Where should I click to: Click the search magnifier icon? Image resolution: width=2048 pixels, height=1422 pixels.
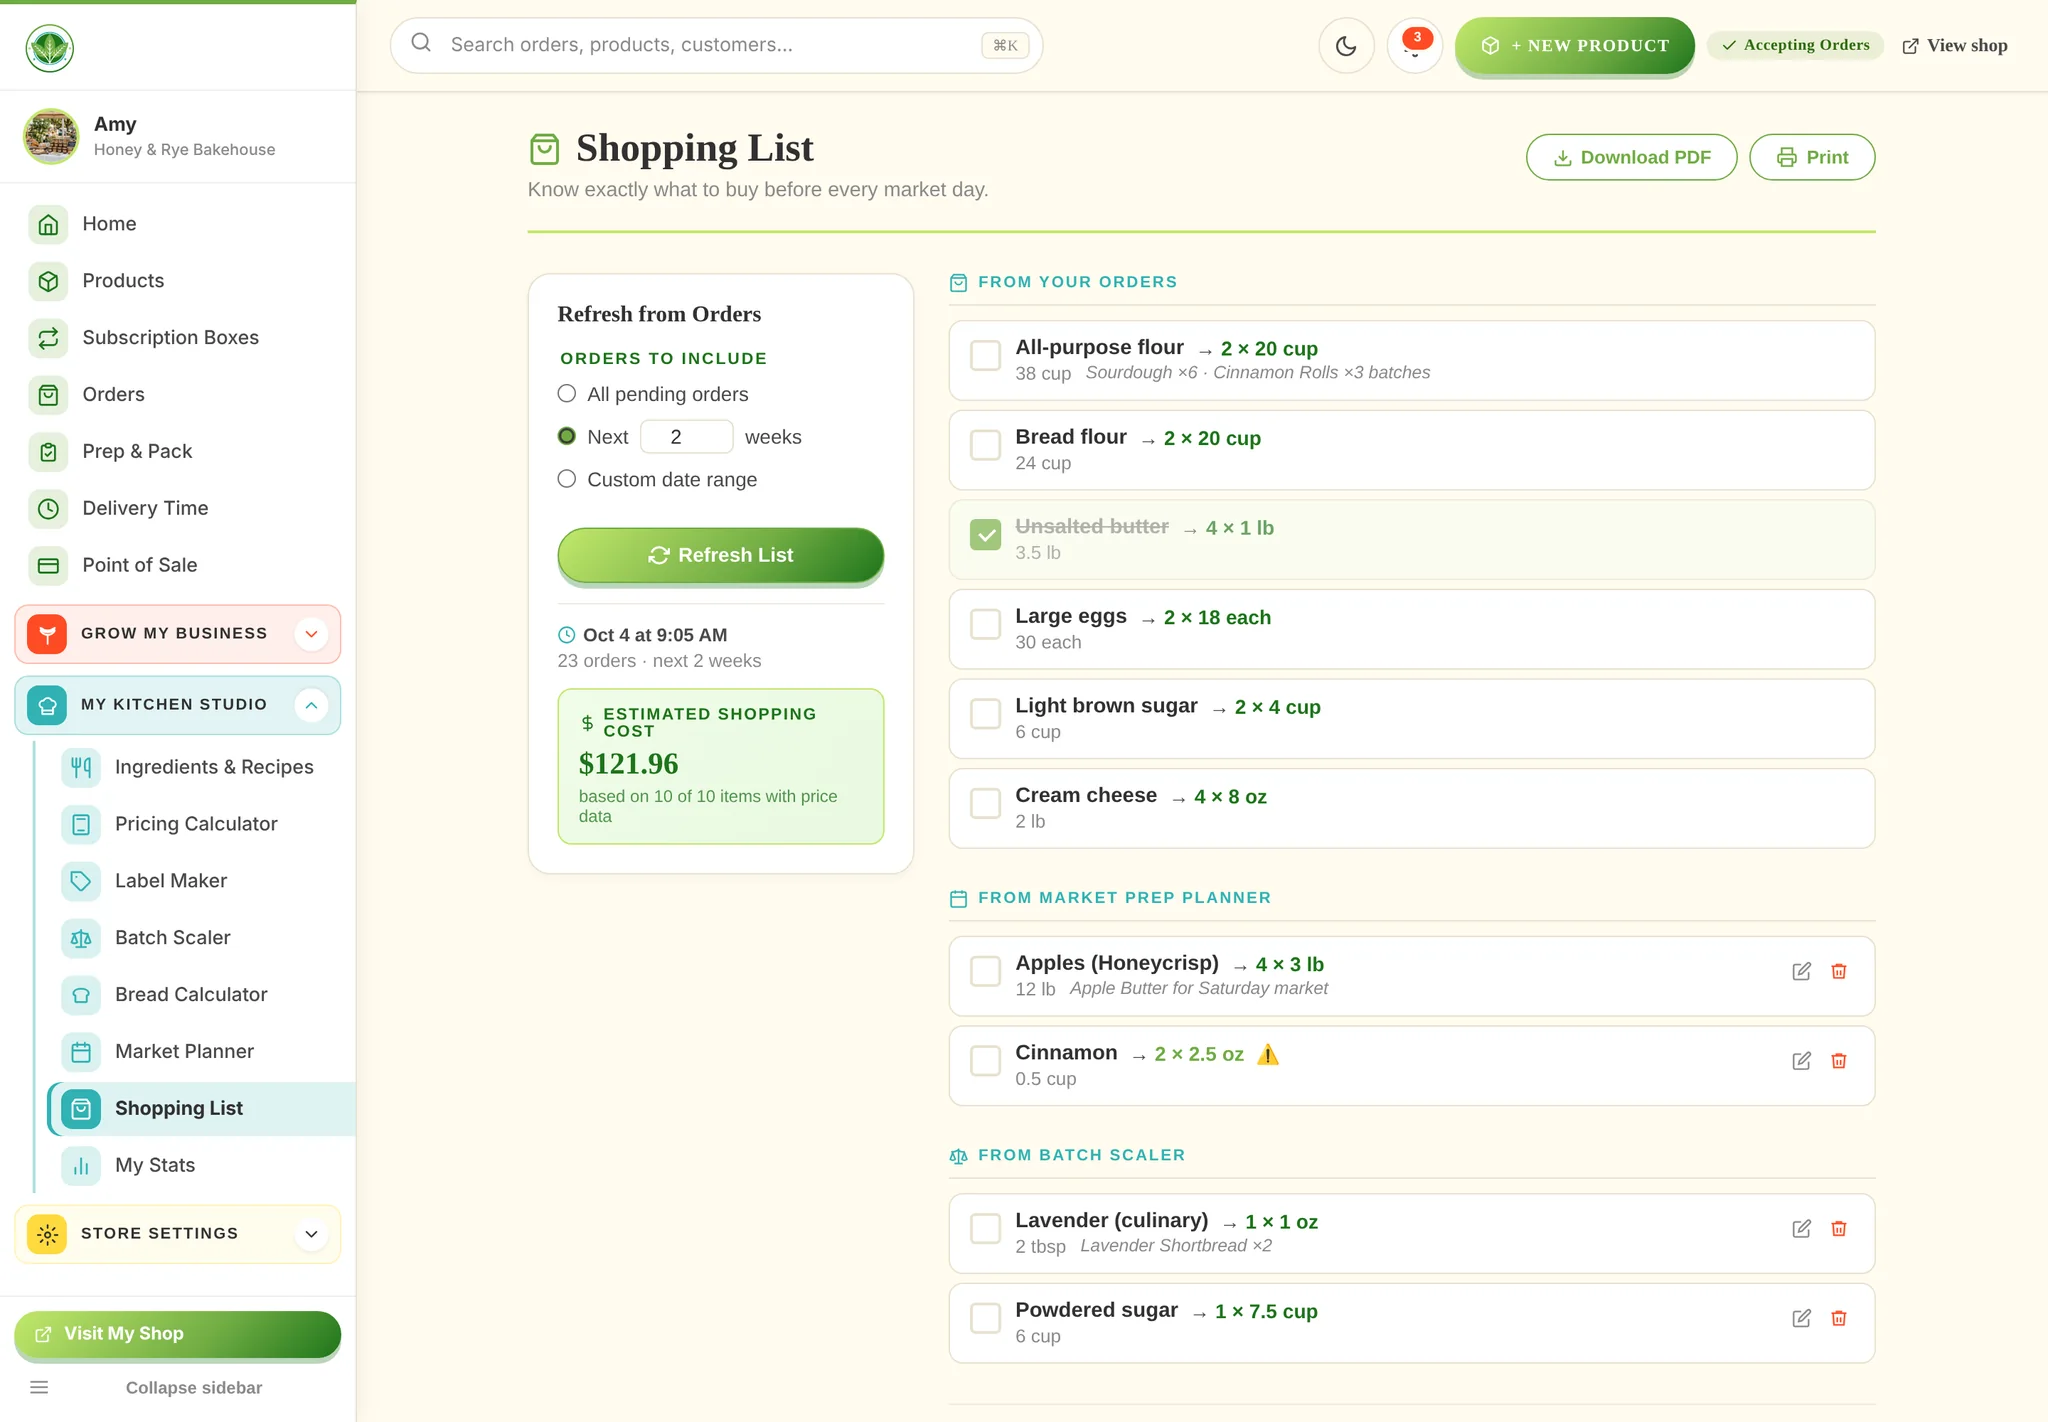click(x=421, y=43)
